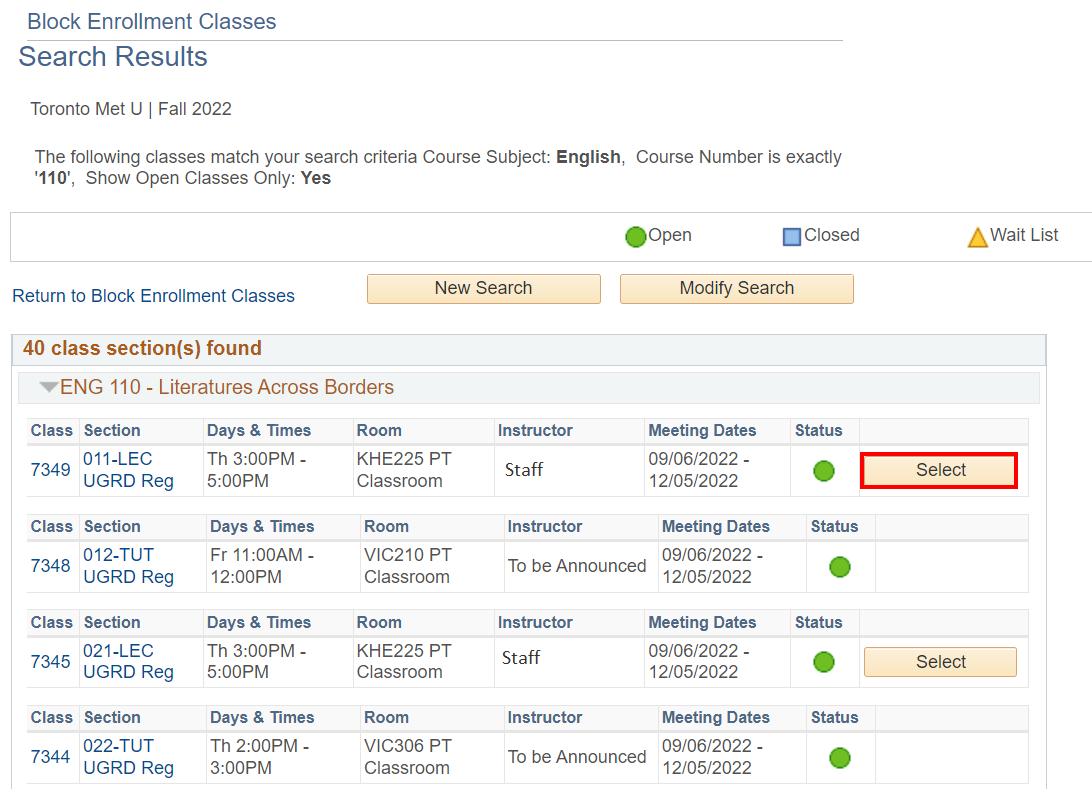Open the 011-LEC UGRD Reg section link
The image size is (1092, 789).
pyautogui.click(x=128, y=470)
